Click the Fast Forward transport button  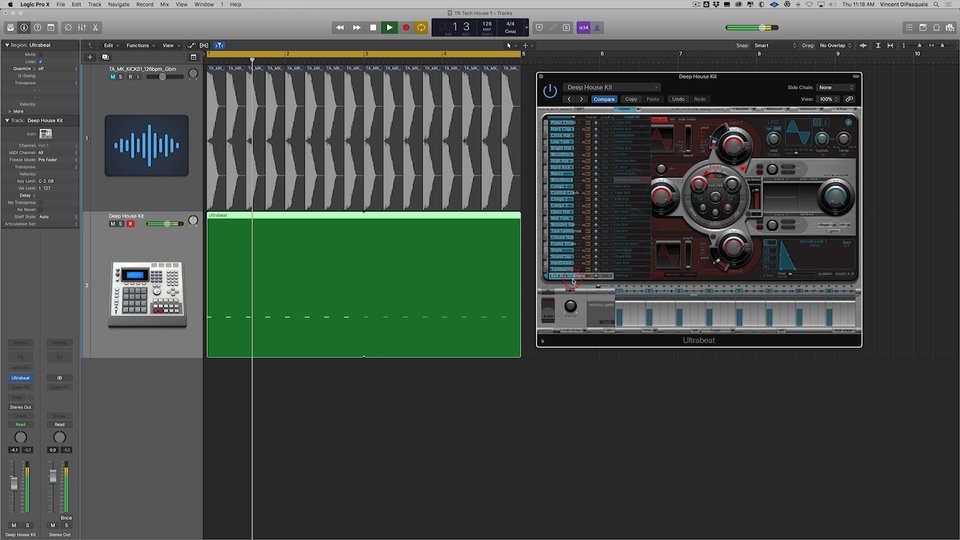pyautogui.click(x=356, y=28)
